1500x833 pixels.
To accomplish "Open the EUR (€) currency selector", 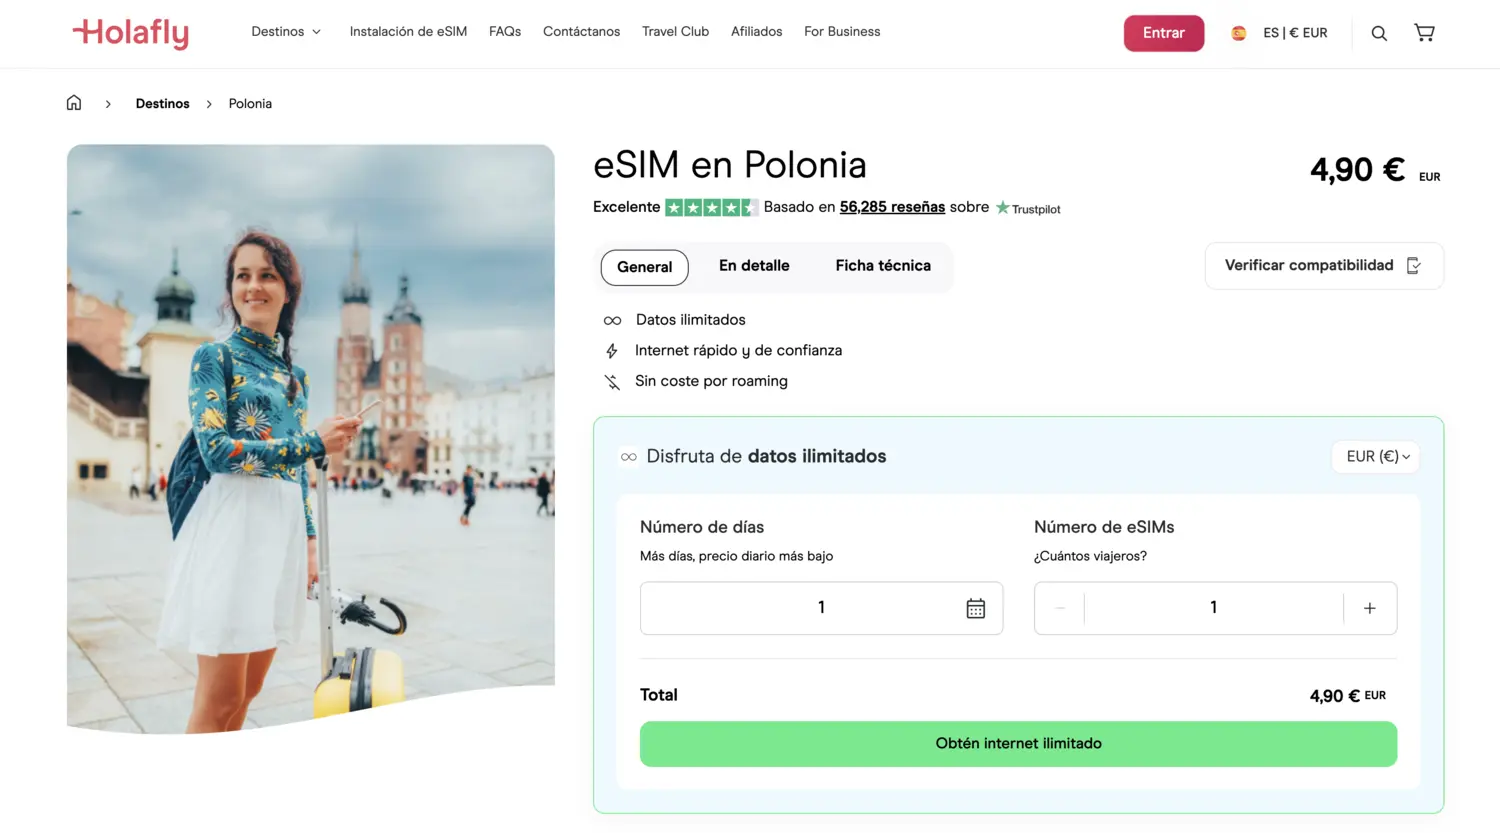I will [1375, 456].
